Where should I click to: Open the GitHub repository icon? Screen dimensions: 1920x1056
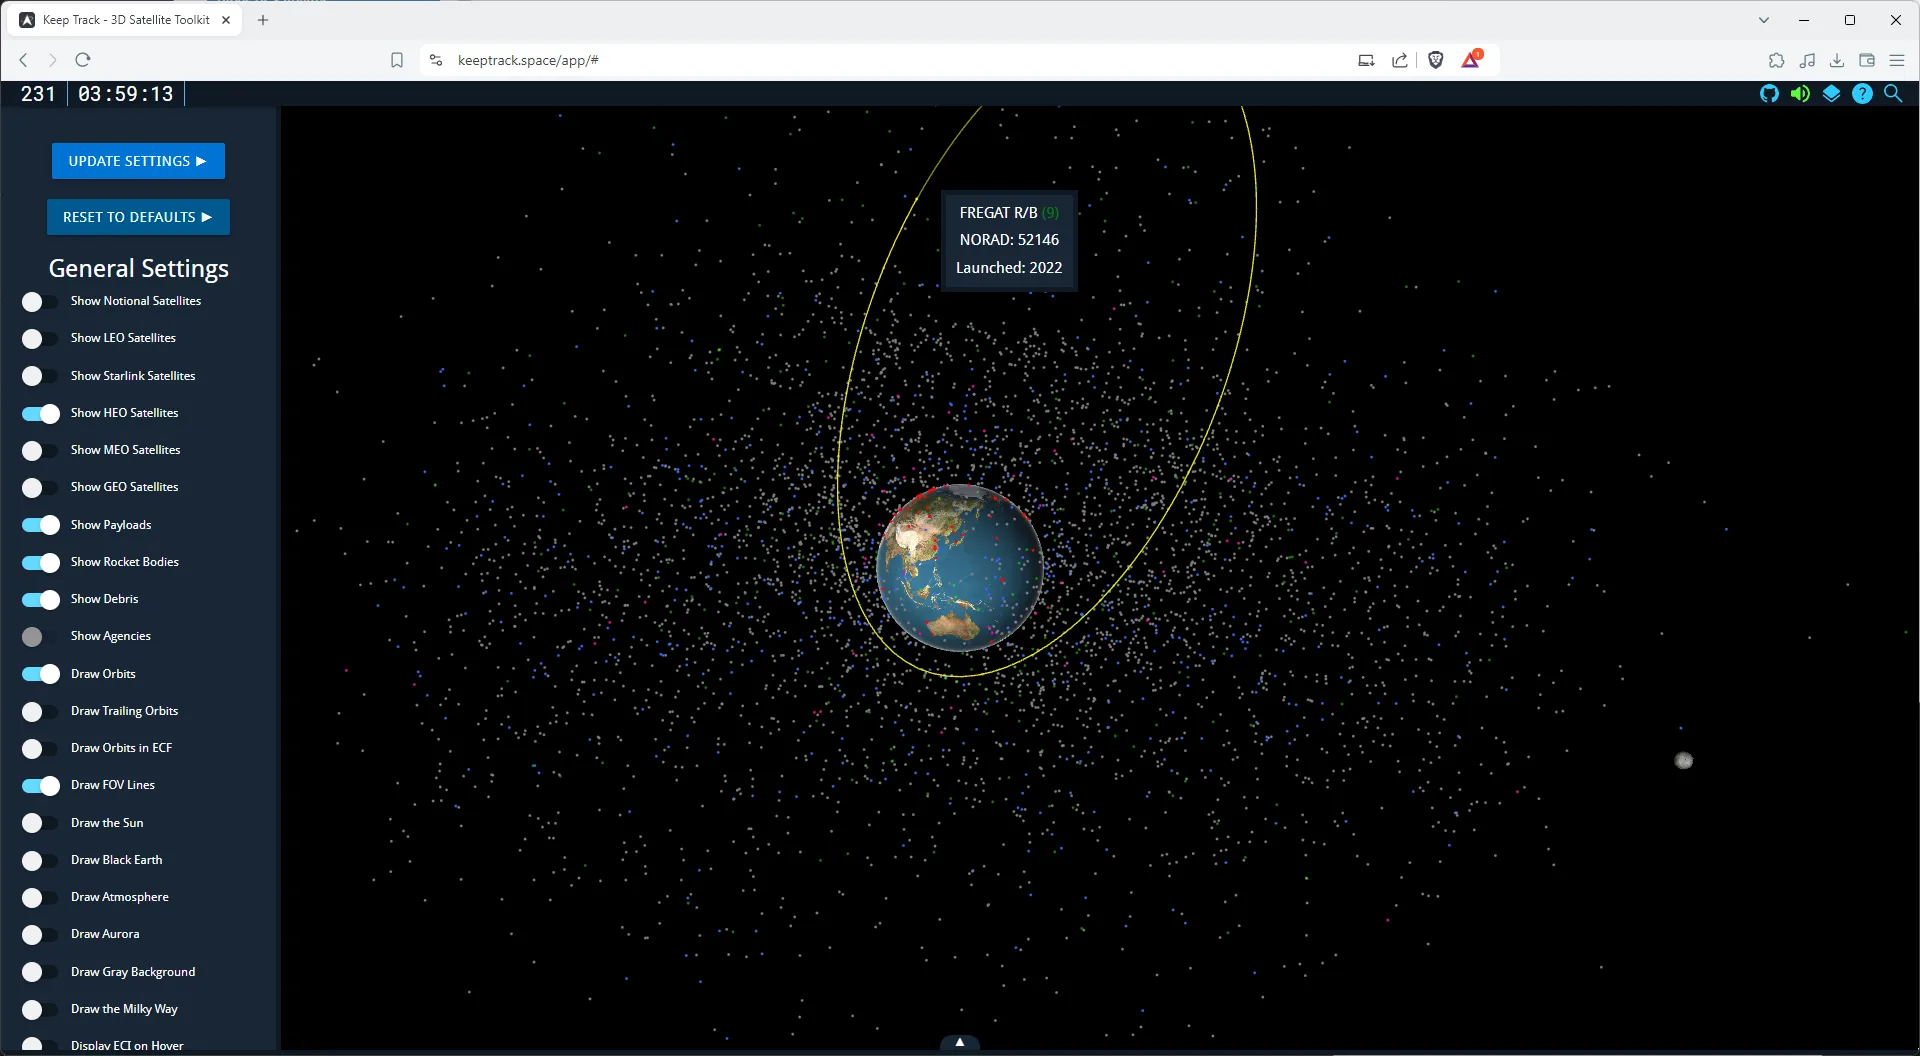tap(1769, 93)
